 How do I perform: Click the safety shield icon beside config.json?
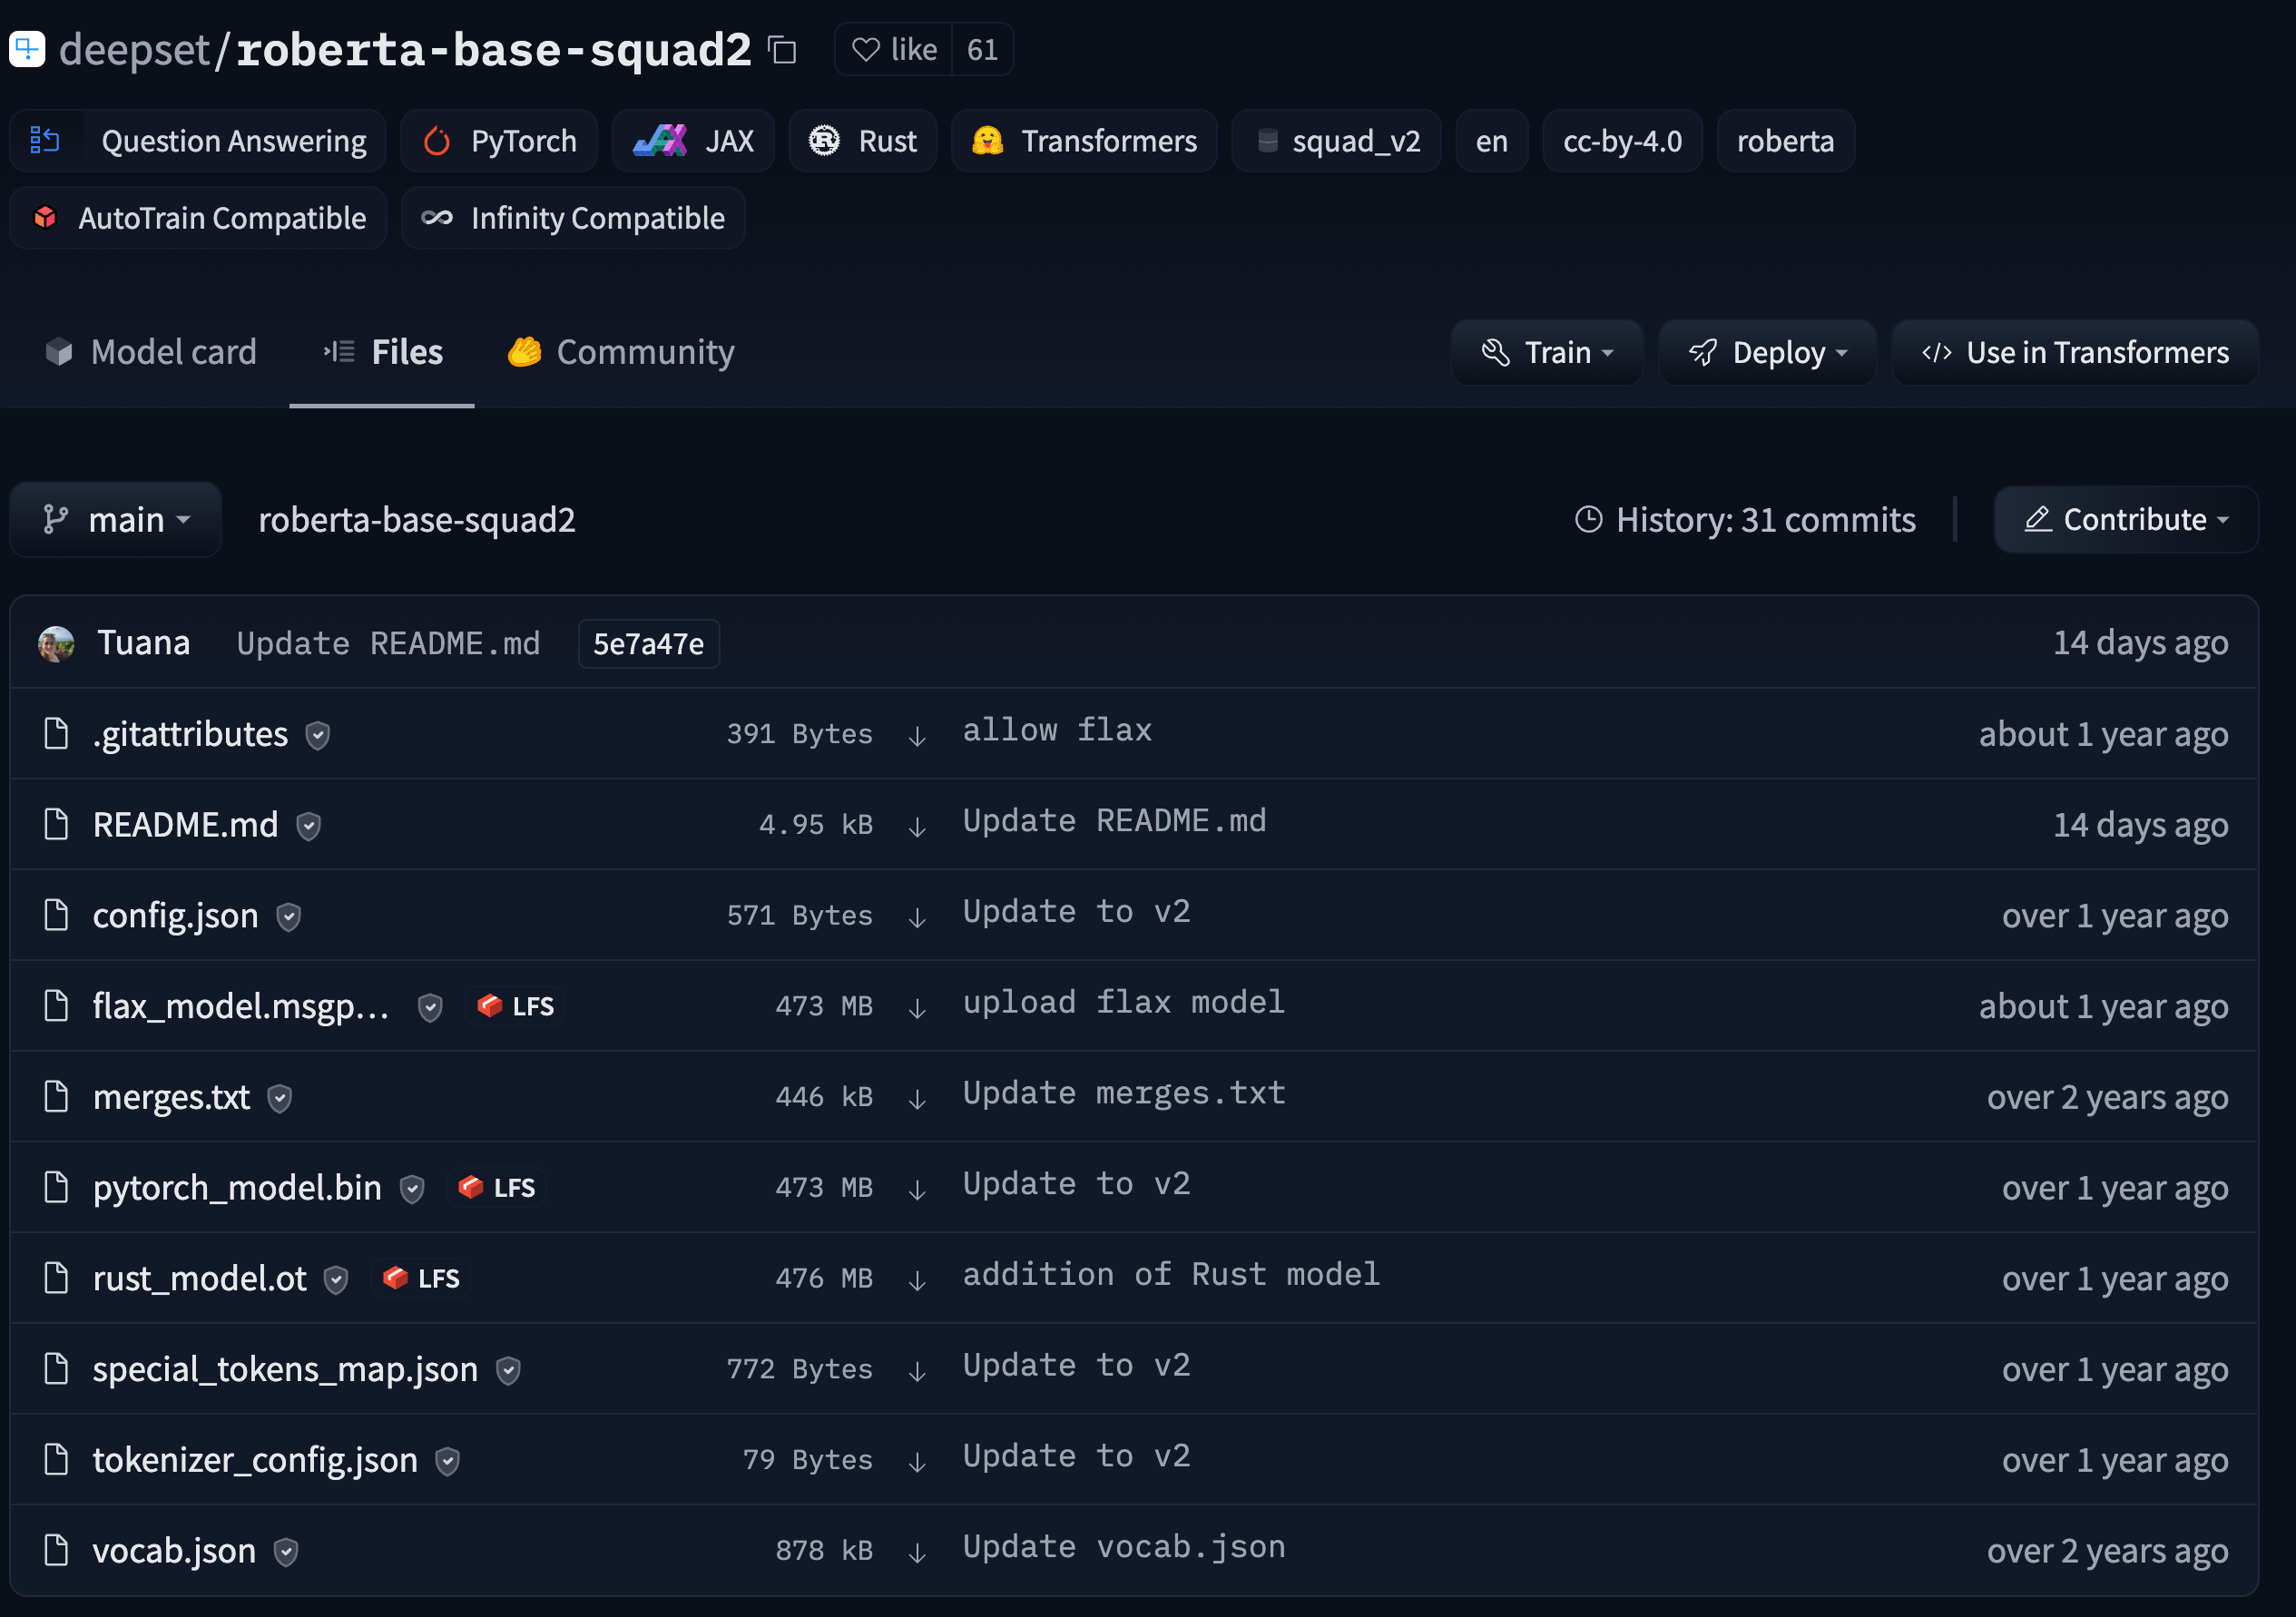pyautogui.click(x=289, y=917)
